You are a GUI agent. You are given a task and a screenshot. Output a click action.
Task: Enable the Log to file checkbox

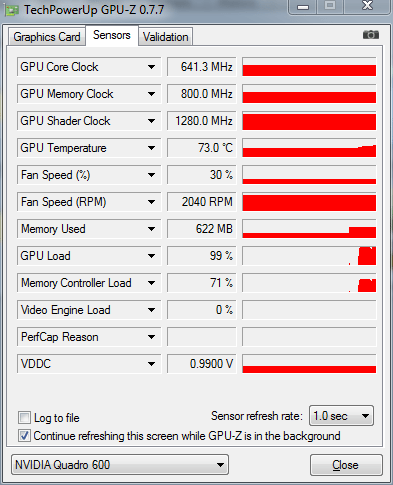(x=24, y=418)
